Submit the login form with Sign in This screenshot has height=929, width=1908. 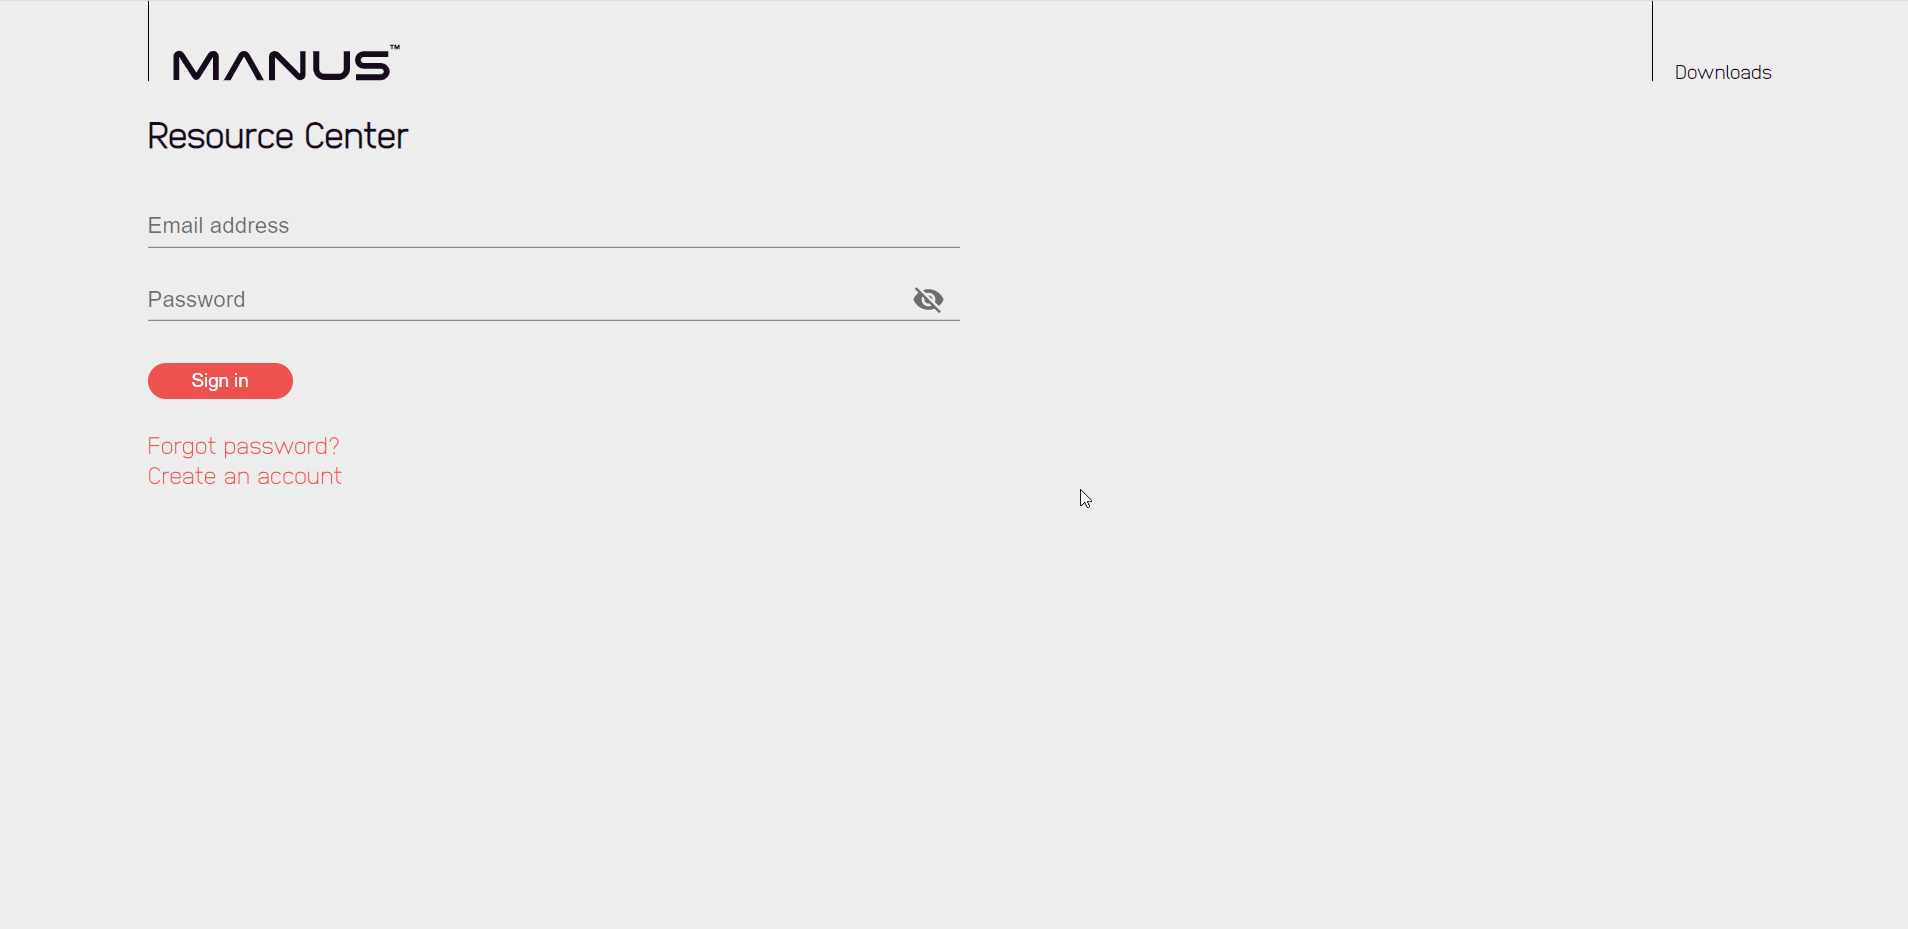(220, 381)
